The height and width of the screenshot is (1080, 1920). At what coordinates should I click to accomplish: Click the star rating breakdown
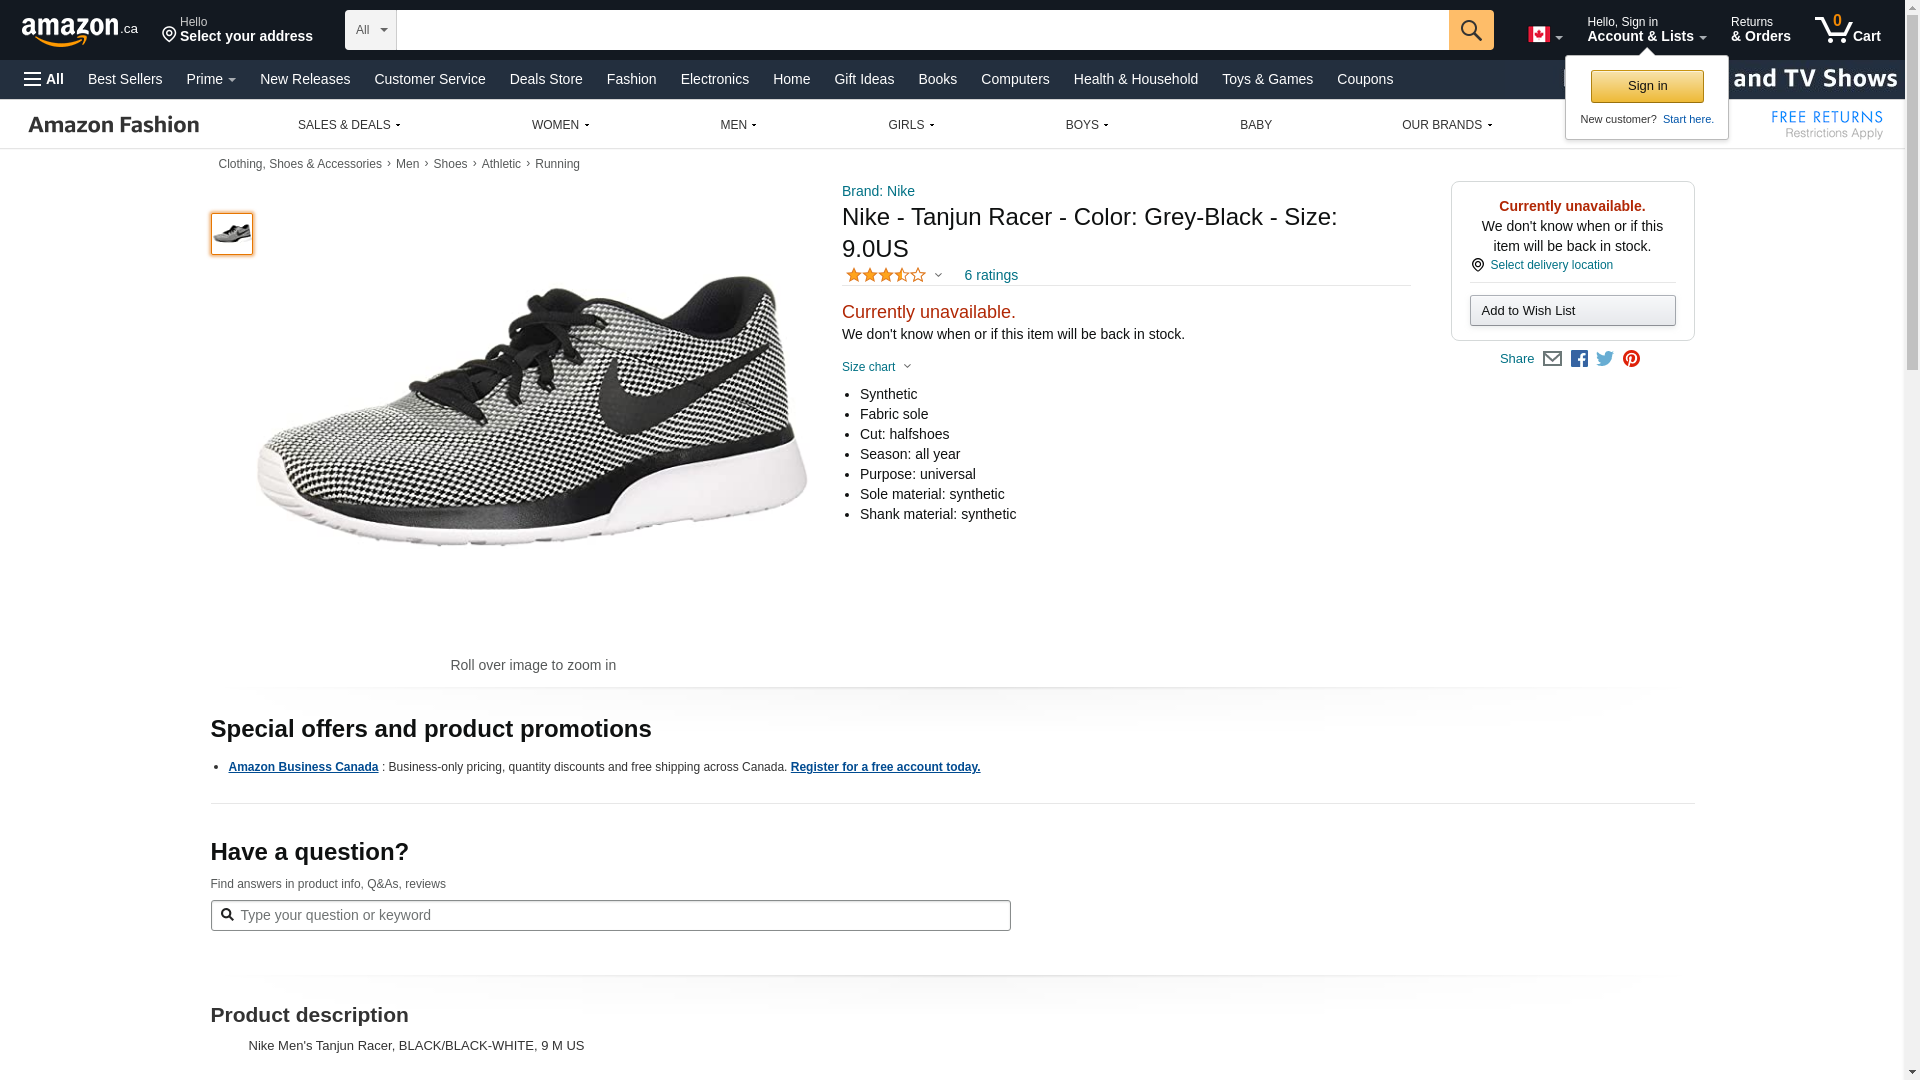point(893,275)
